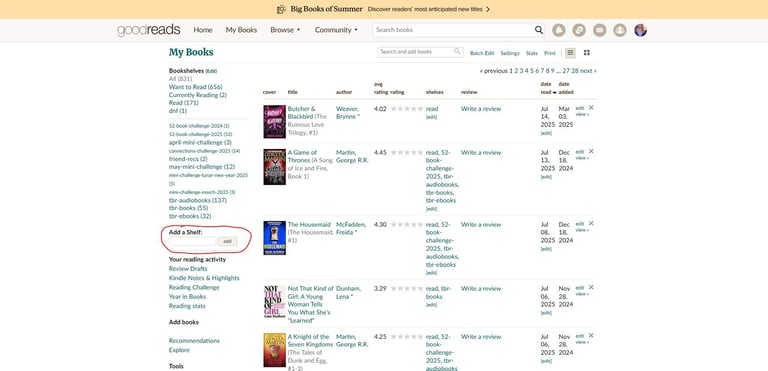Rate Butcher & Blackbird with stars
Image resolution: width=768 pixels, height=371 pixels.
407,109
